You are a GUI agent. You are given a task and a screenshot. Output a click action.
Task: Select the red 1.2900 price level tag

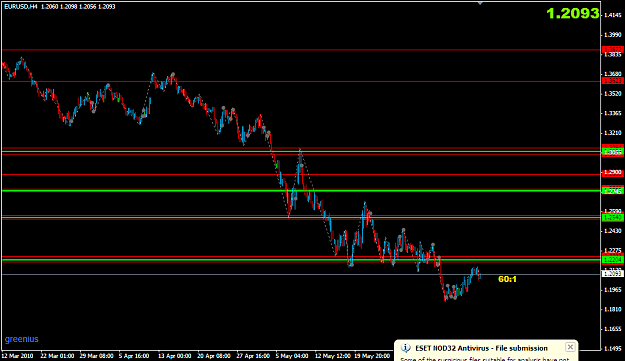coord(613,173)
